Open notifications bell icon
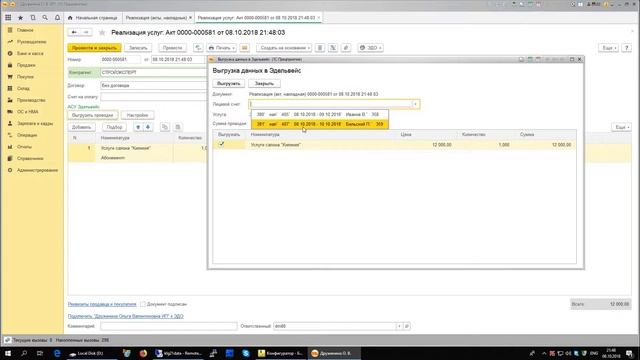The width and height of the screenshot is (640, 360). click(57, 18)
